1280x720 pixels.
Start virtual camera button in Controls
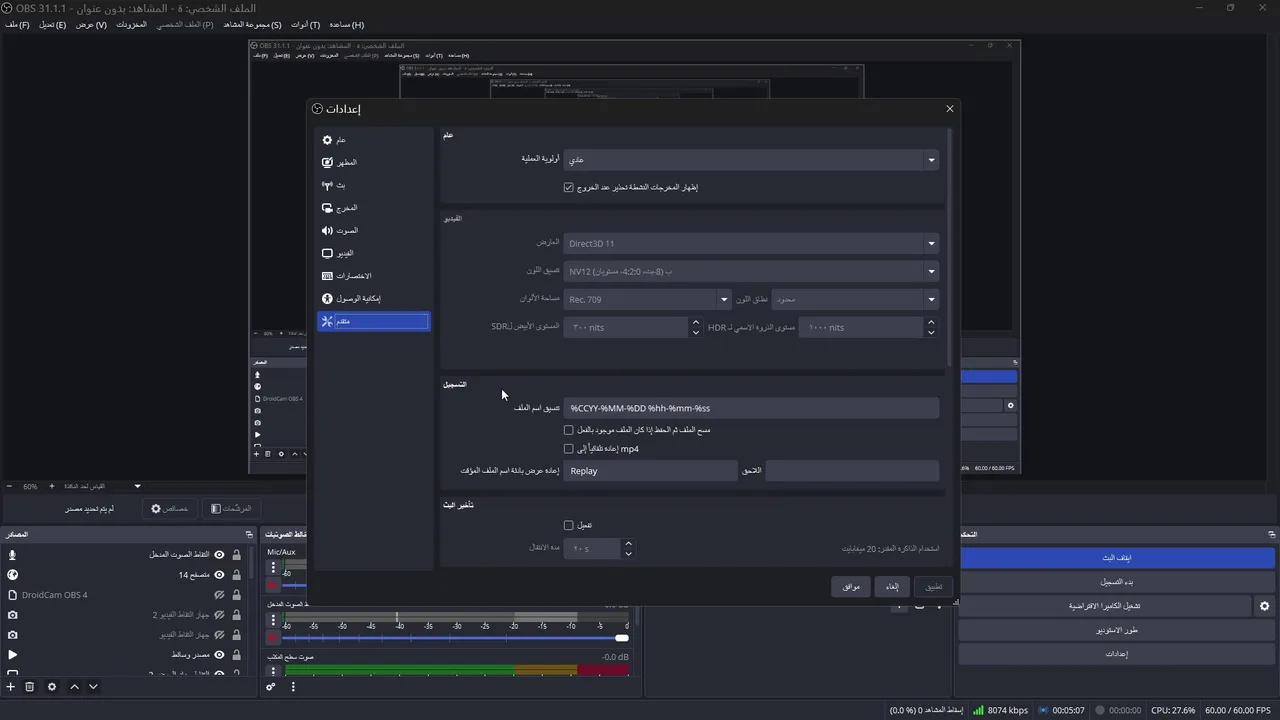[1104, 606]
